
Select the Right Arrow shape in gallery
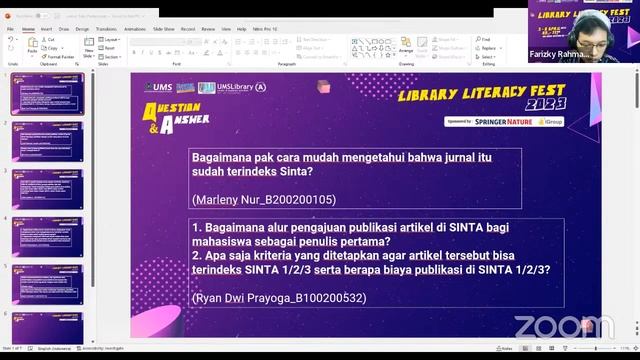point(374,48)
